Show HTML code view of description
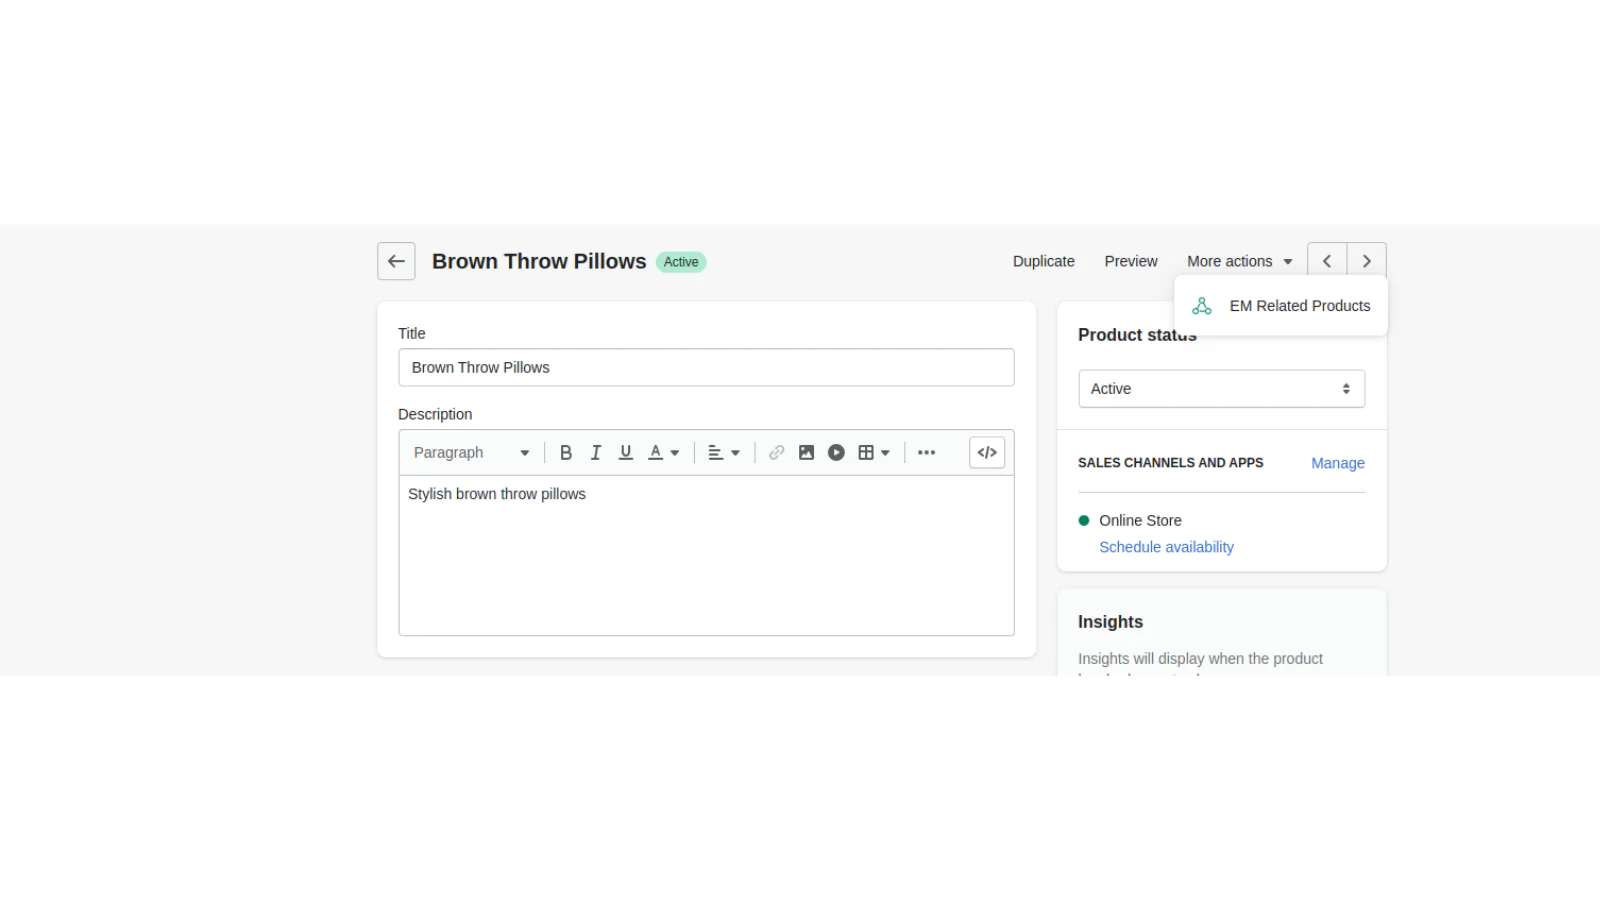Image resolution: width=1600 pixels, height=900 pixels. 987,453
